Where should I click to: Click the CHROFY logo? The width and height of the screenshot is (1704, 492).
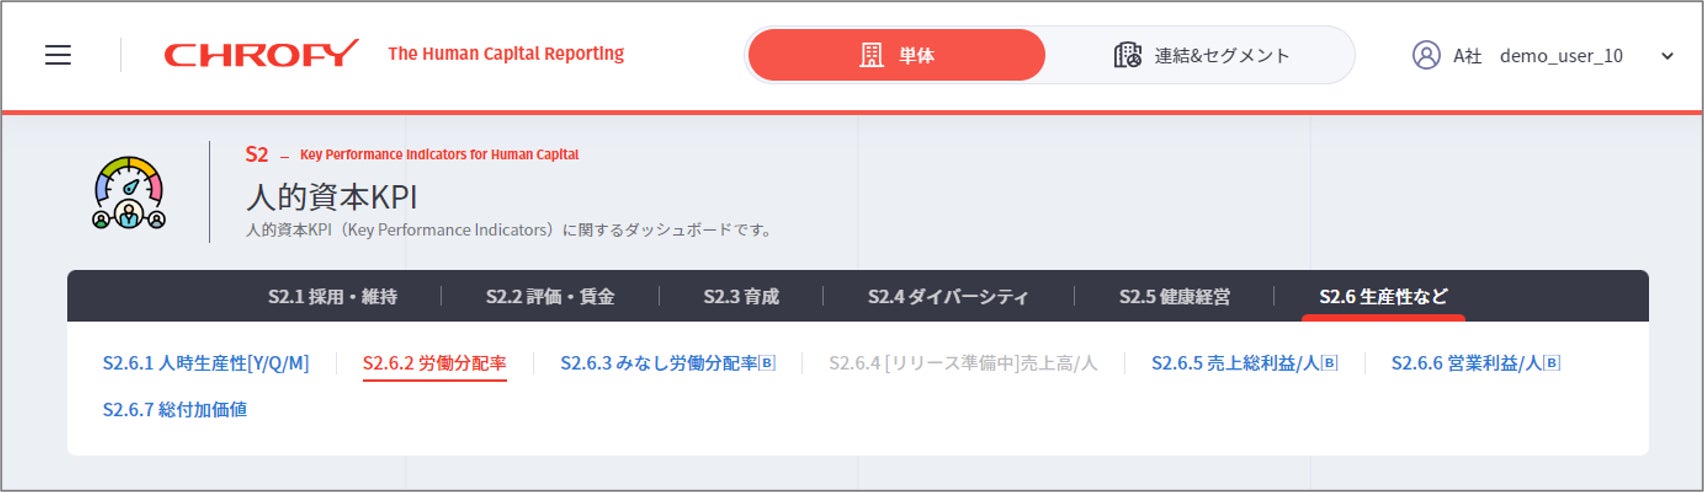pyautogui.click(x=261, y=54)
